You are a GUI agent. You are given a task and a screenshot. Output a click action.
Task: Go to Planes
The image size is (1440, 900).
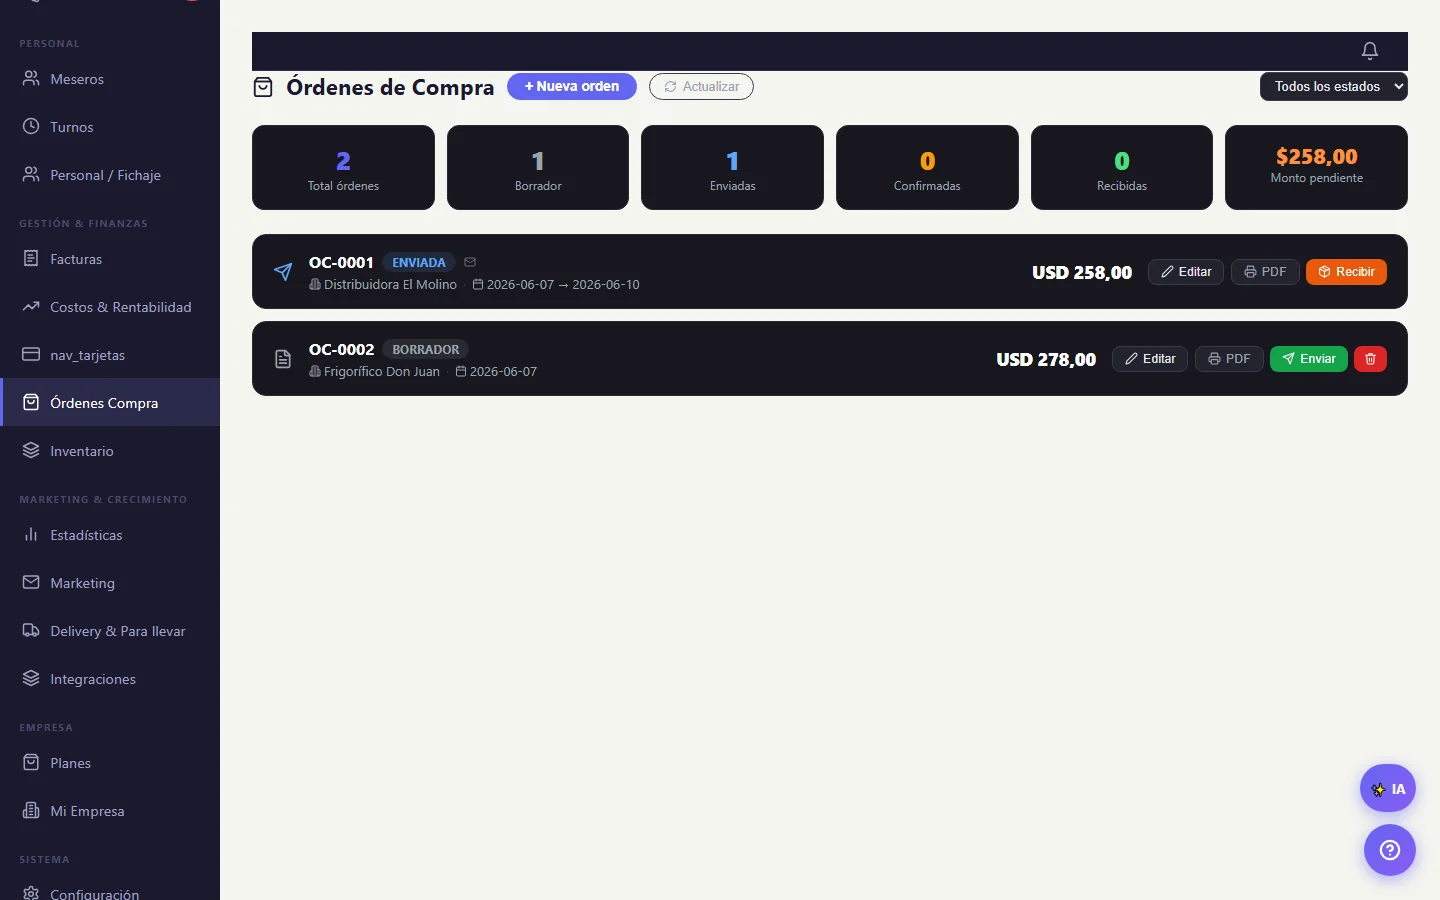(x=110, y=763)
